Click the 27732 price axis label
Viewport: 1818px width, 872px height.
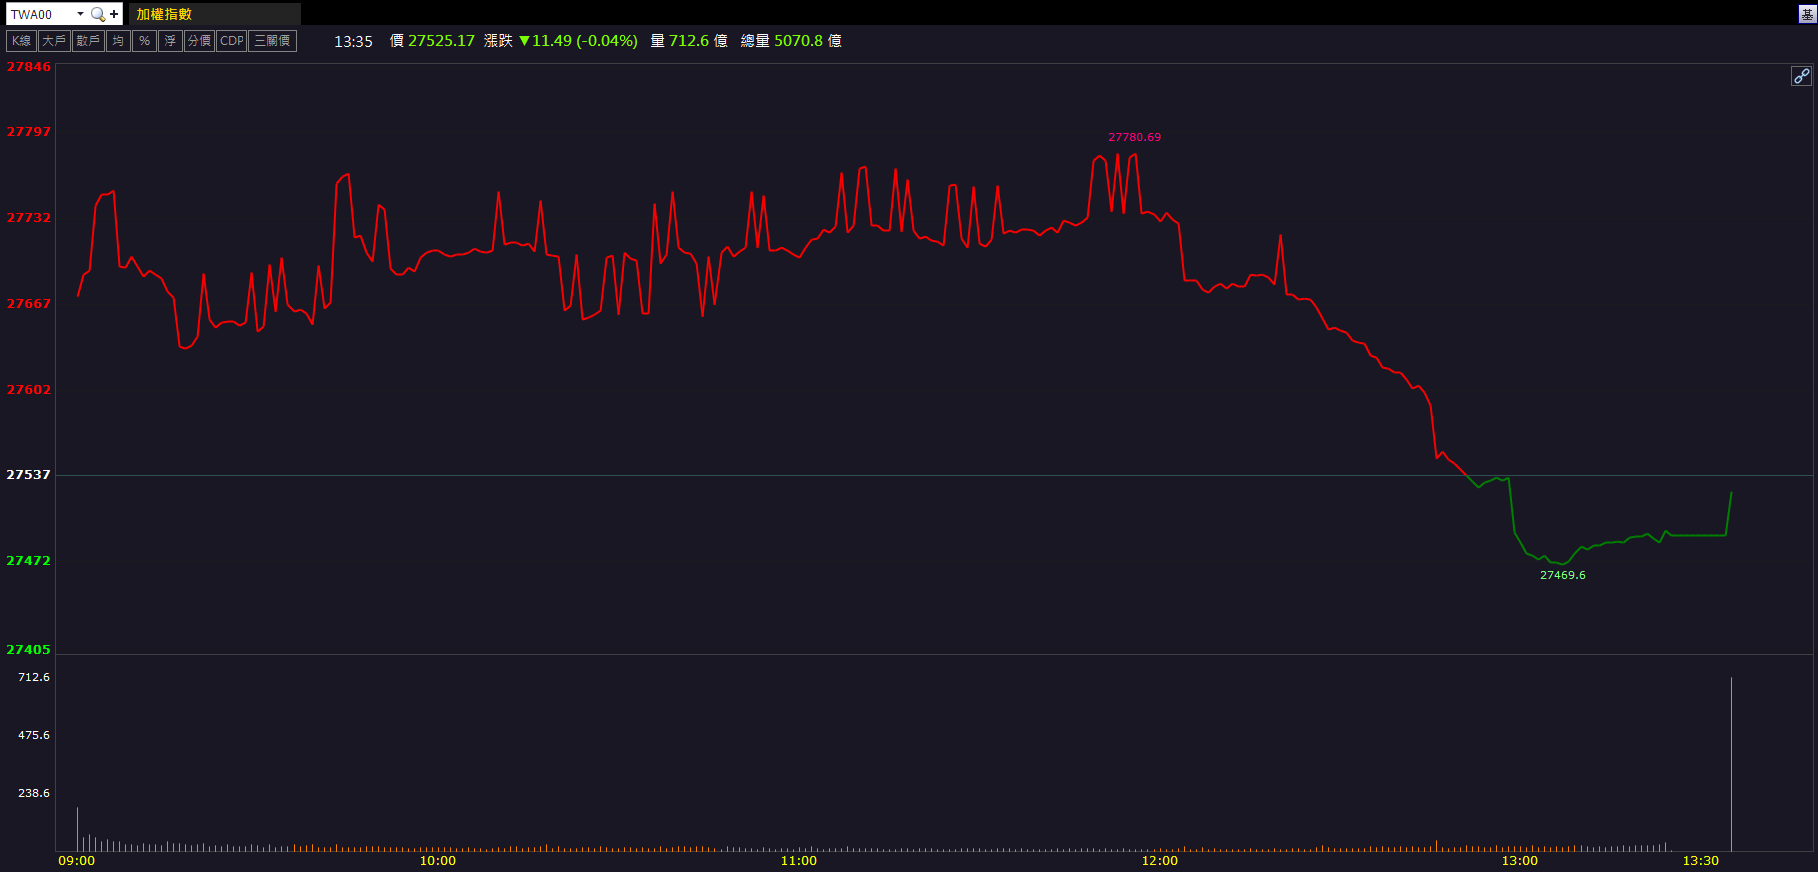[29, 218]
